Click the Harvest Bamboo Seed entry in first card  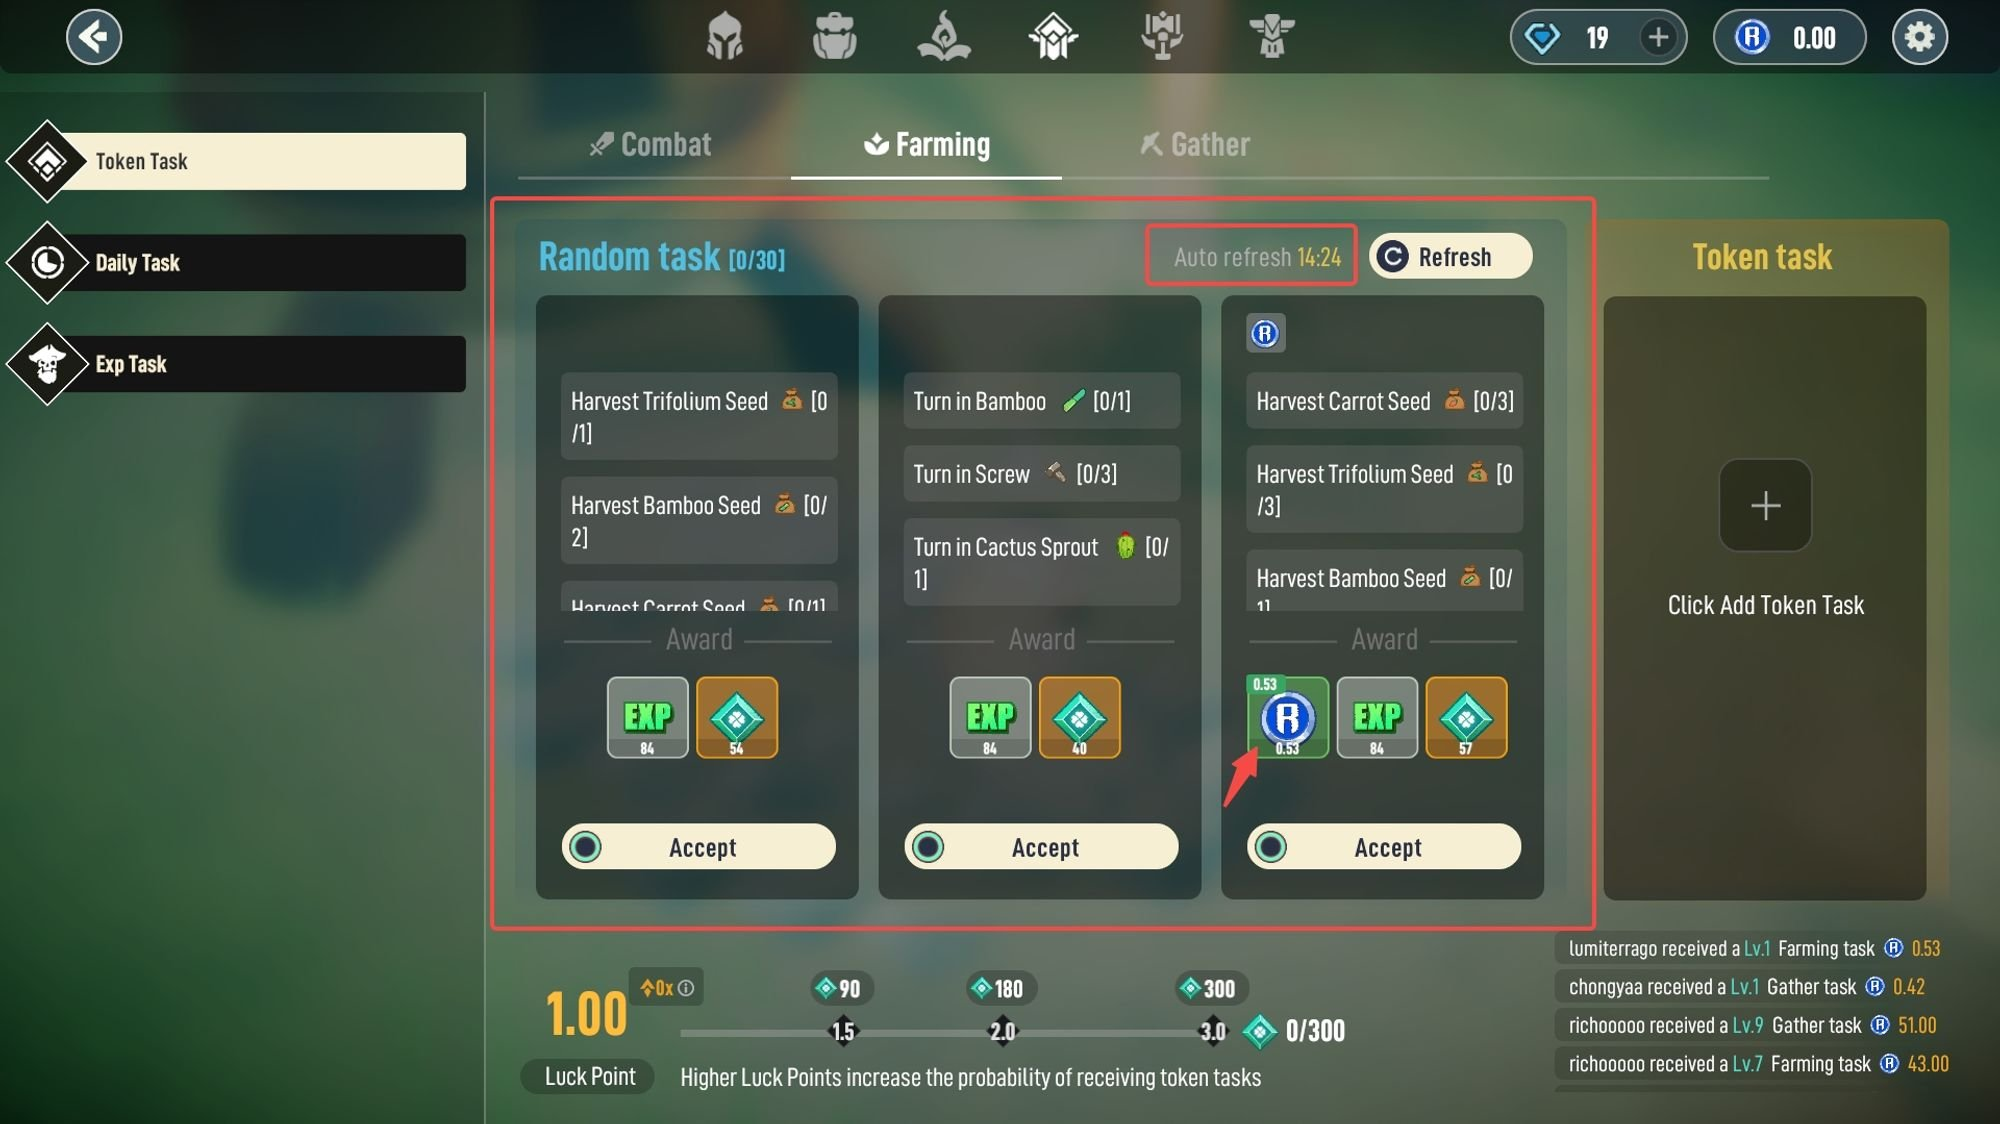coord(698,521)
